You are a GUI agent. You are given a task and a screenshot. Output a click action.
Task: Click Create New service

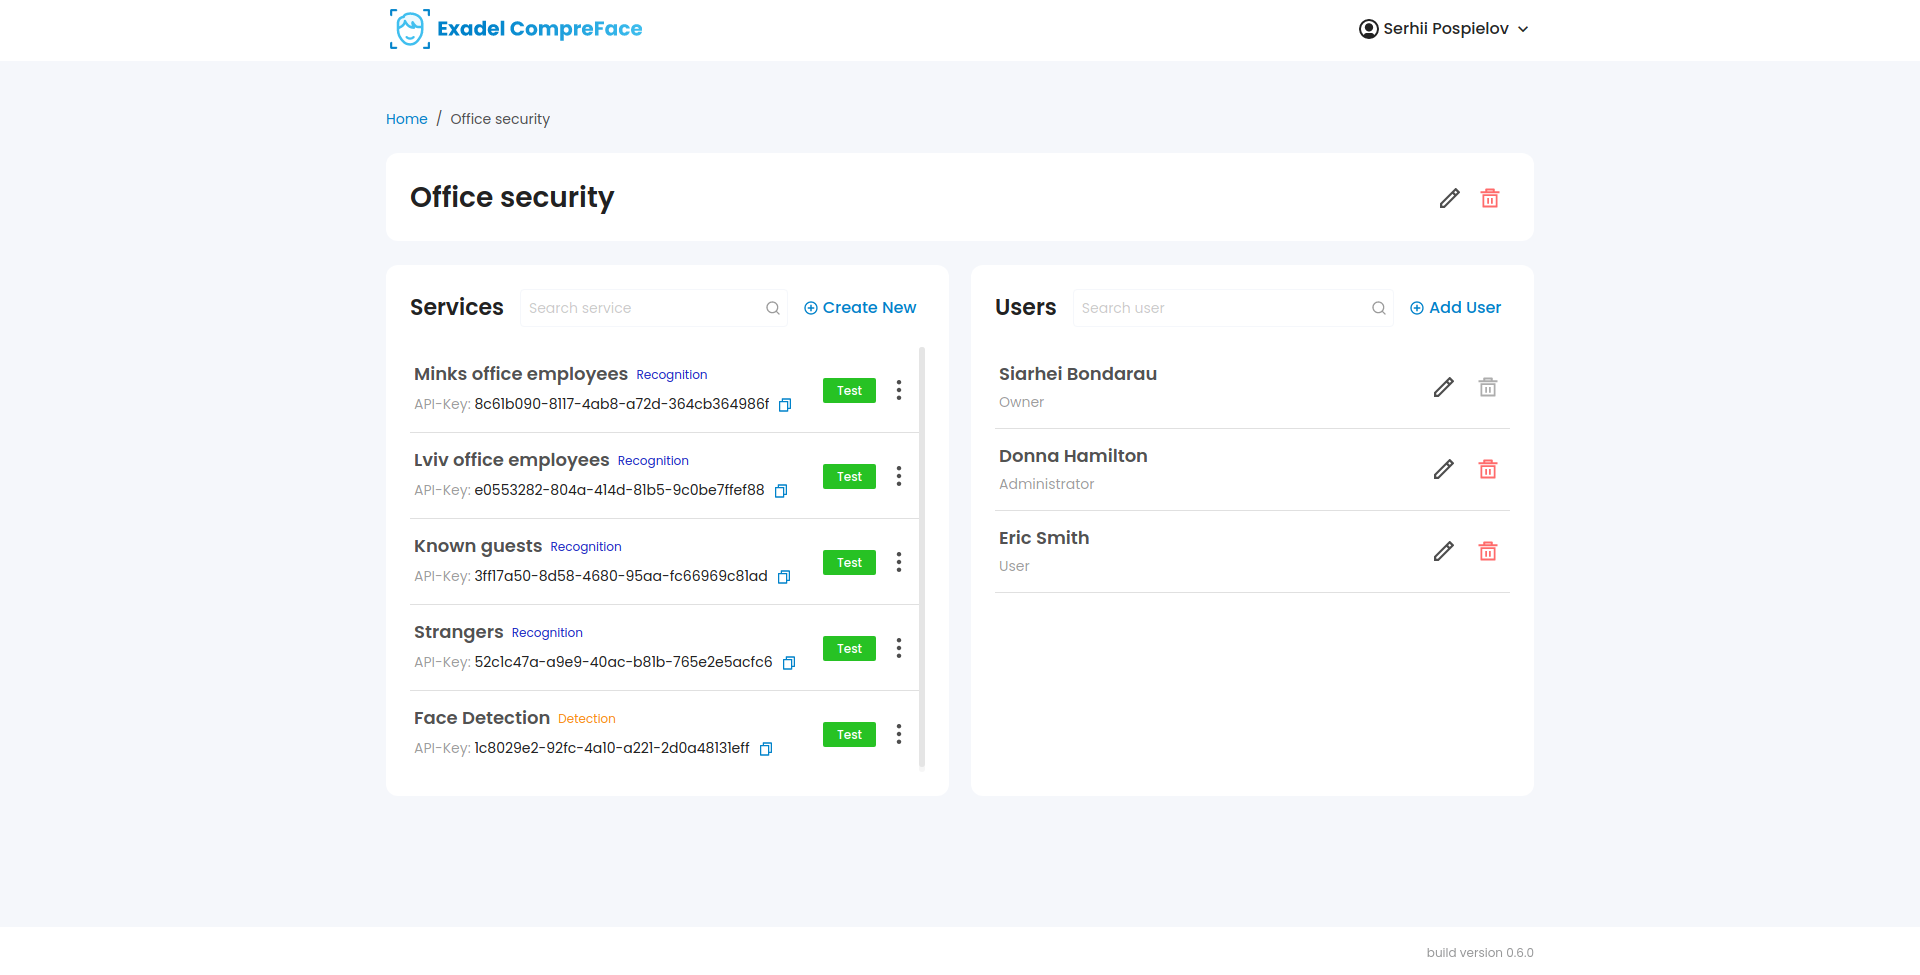point(860,308)
